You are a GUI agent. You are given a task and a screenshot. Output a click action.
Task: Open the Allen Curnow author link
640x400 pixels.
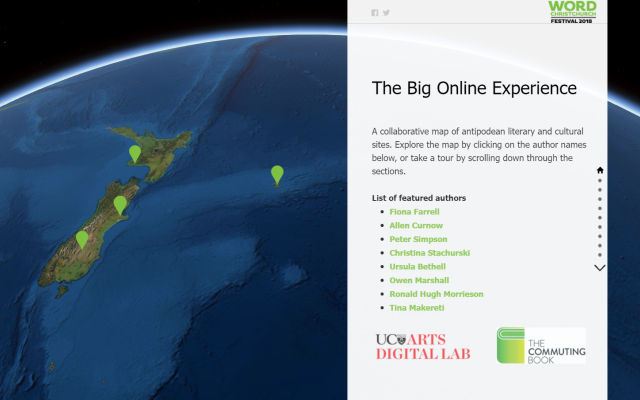416,225
